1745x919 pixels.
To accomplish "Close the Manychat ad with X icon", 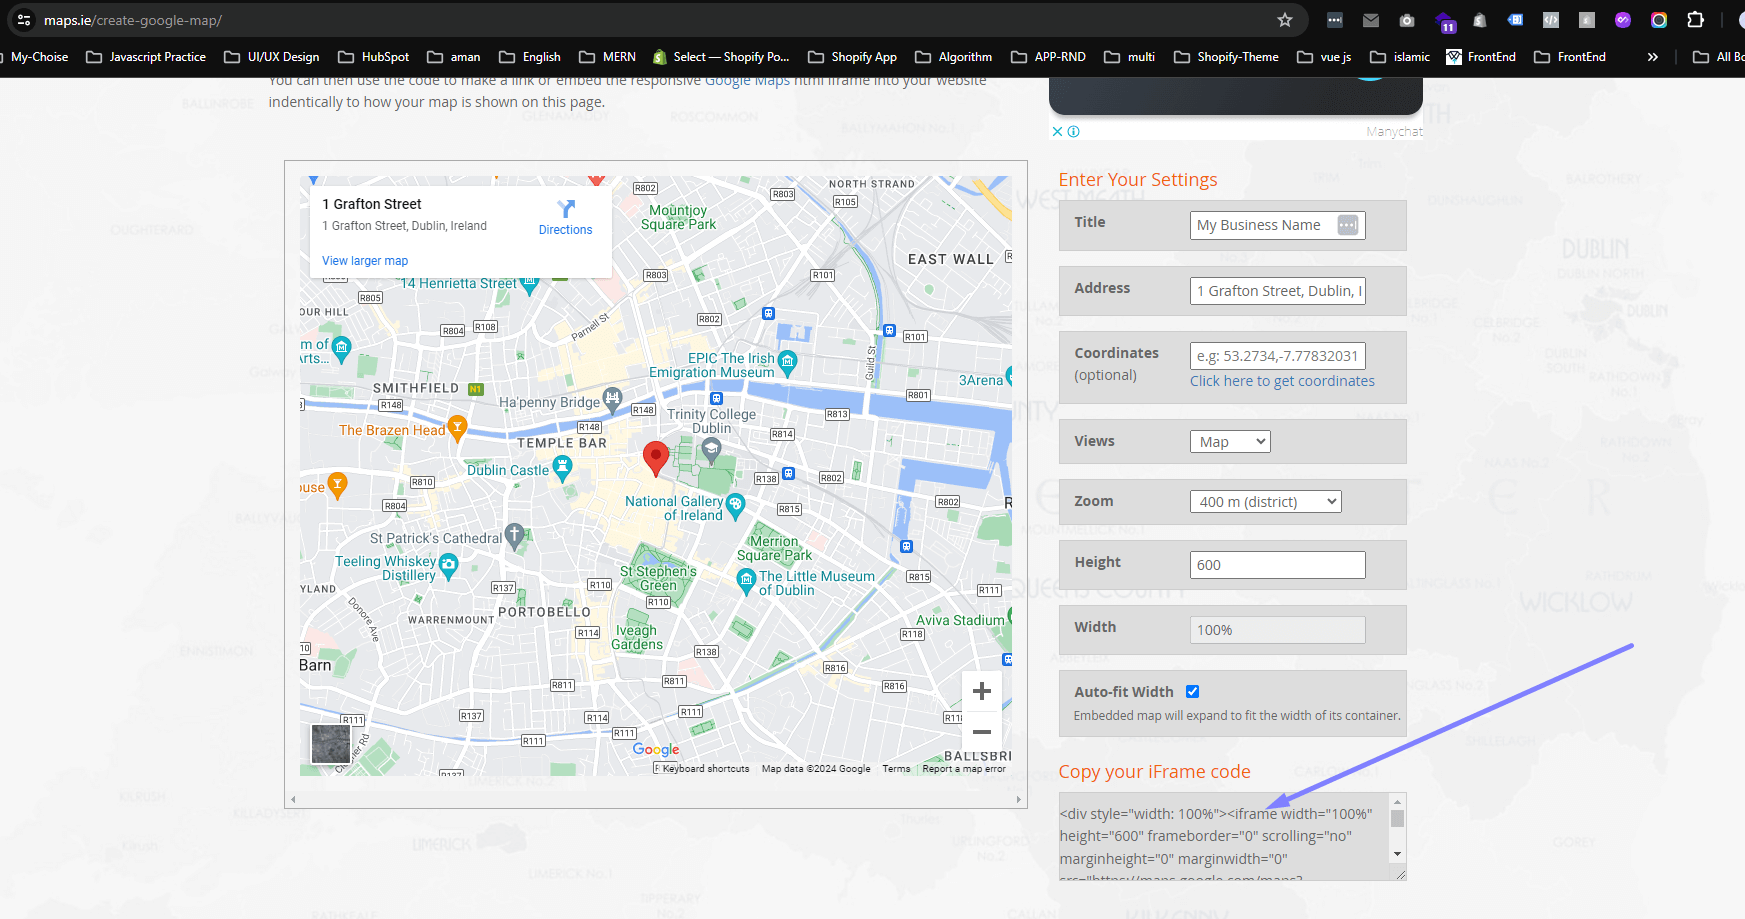I will [x=1057, y=132].
